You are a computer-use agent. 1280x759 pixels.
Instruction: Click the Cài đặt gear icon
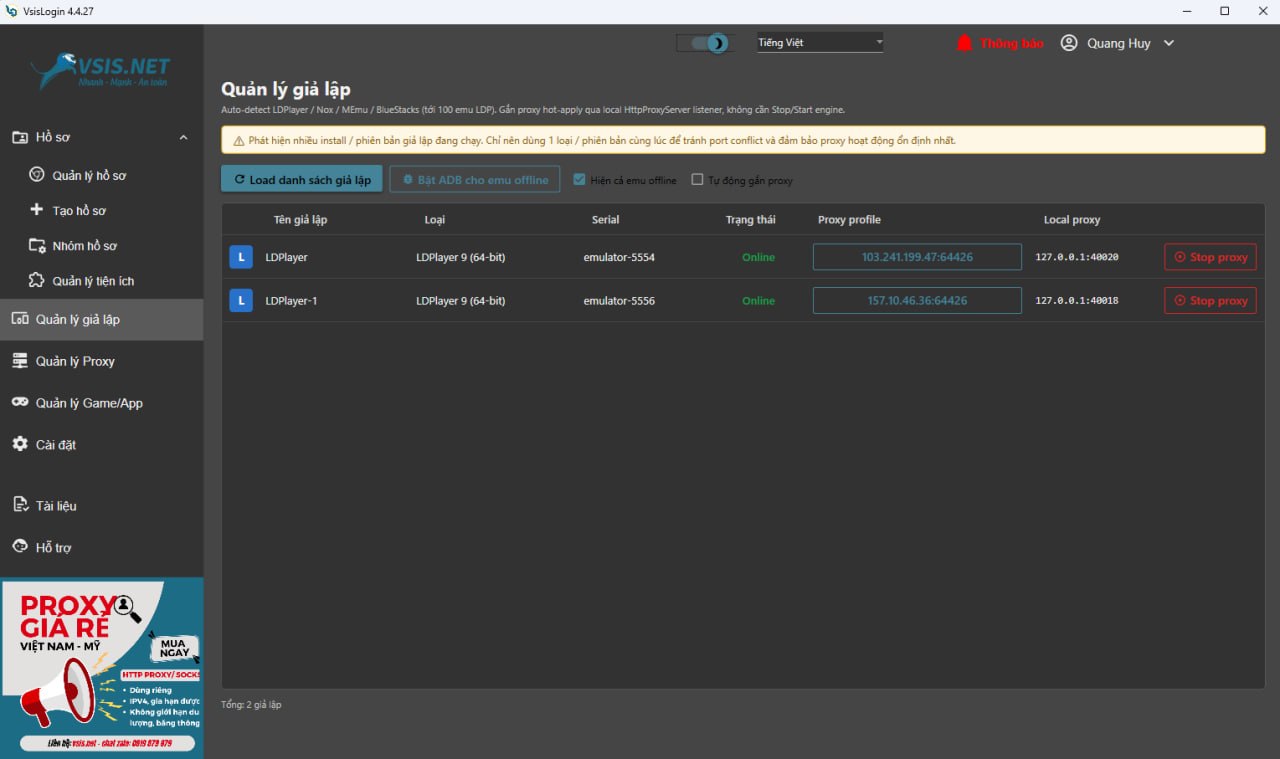pyautogui.click(x=20, y=444)
